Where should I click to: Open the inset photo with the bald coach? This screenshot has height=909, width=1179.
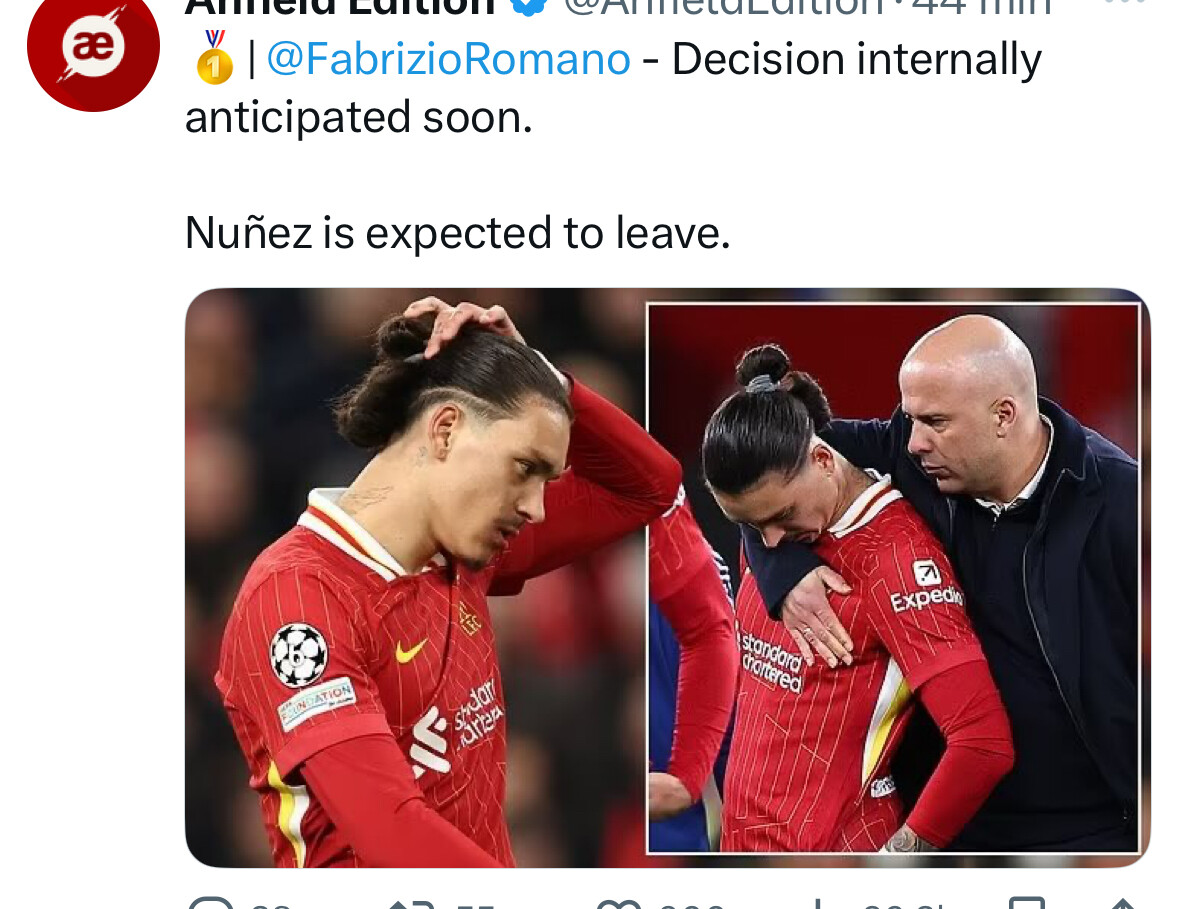tap(893, 577)
